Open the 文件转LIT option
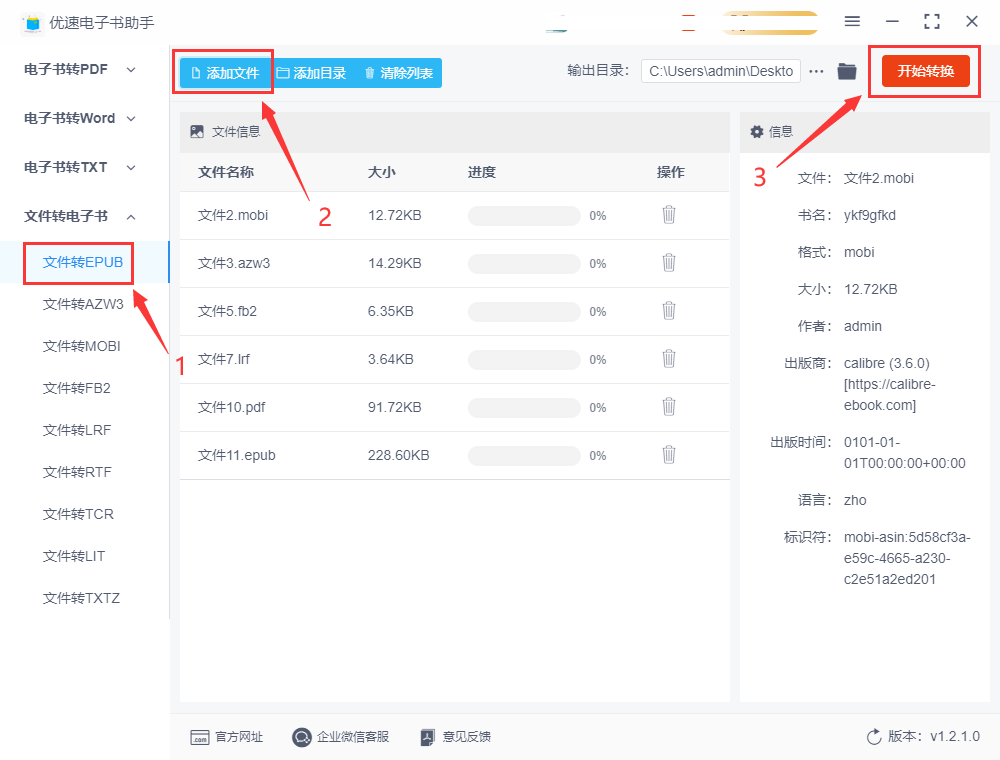1000x760 pixels. tap(74, 557)
